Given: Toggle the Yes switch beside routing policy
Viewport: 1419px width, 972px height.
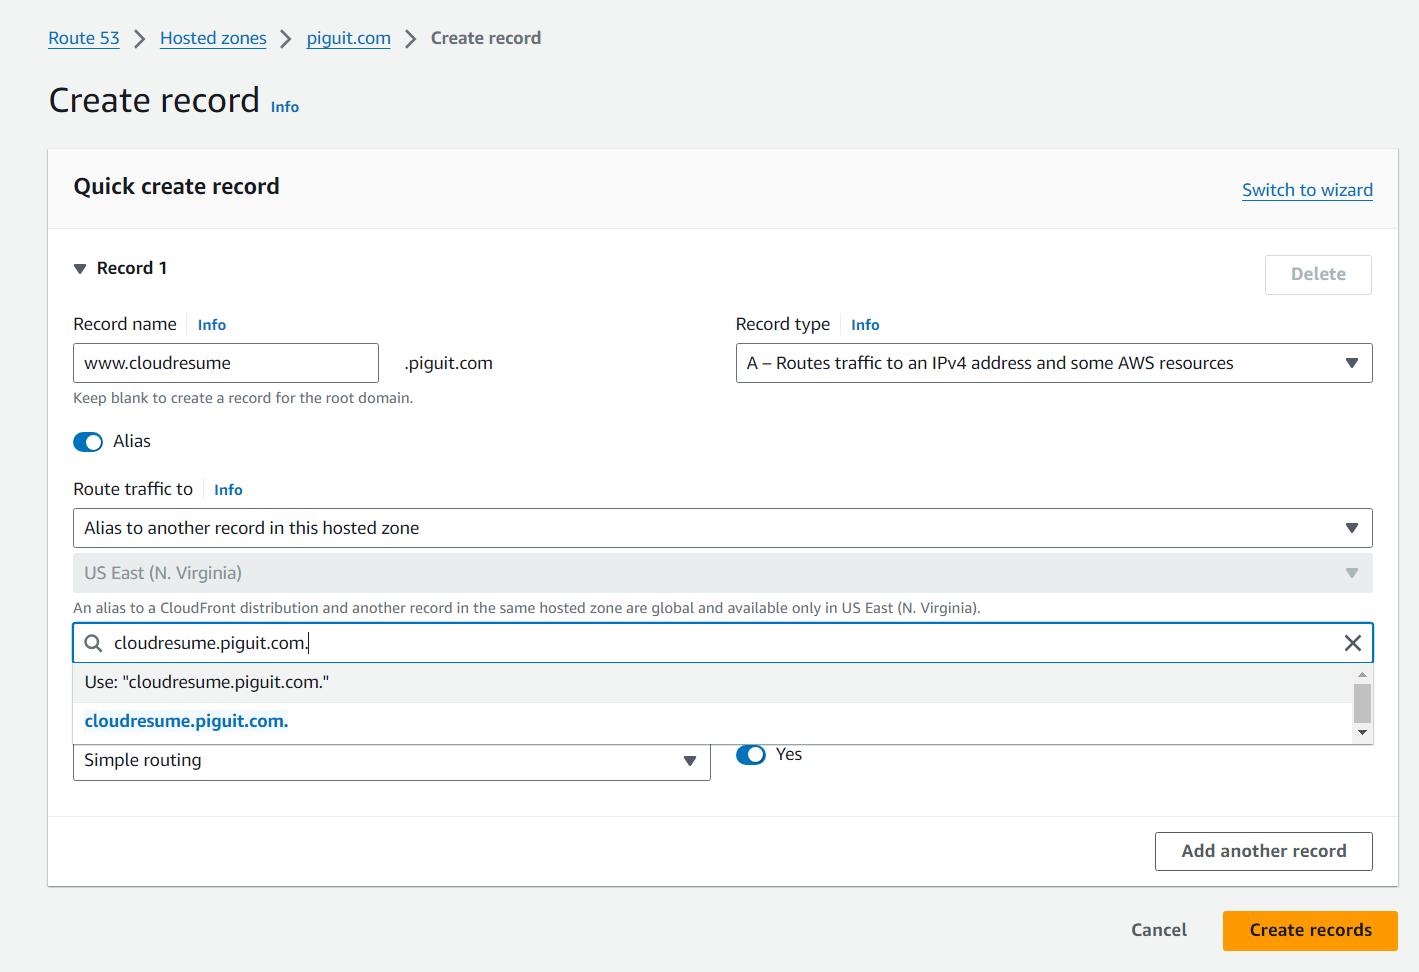Looking at the screenshot, I should click(751, 755).
